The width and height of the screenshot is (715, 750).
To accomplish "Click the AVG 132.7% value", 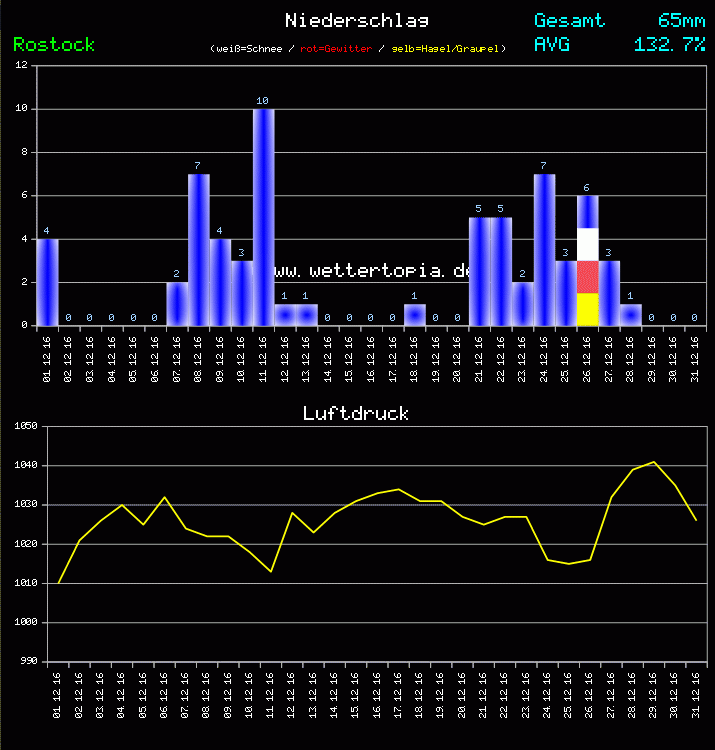I will (669, 44).
